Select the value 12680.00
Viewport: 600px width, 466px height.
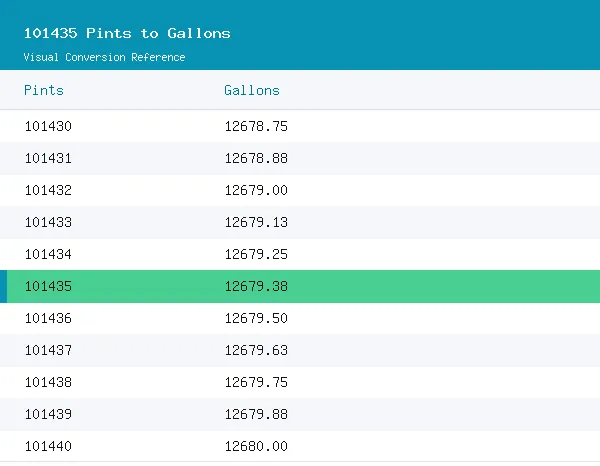pos(256,446)
